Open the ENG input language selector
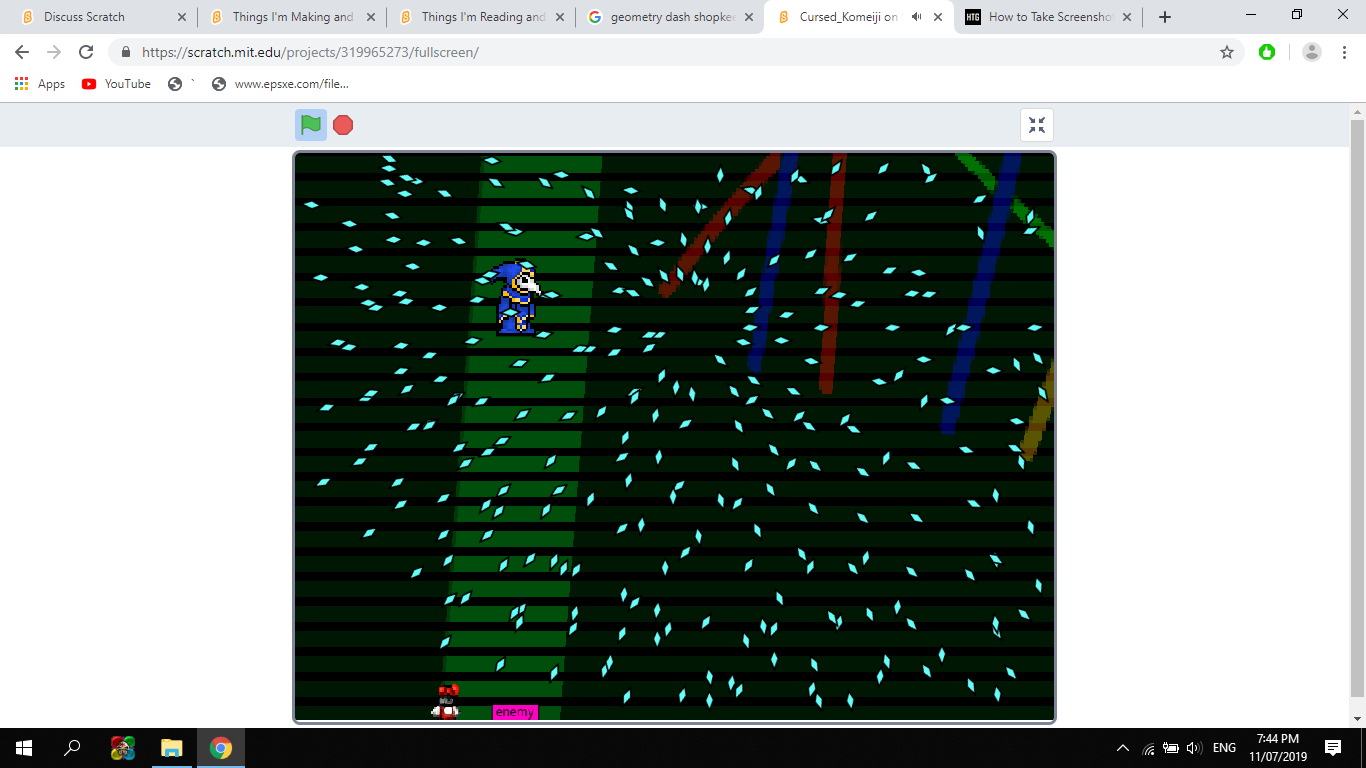The width and height of the screenshot is (1366, 768). pyautogui.click(x=1224, y=748)
